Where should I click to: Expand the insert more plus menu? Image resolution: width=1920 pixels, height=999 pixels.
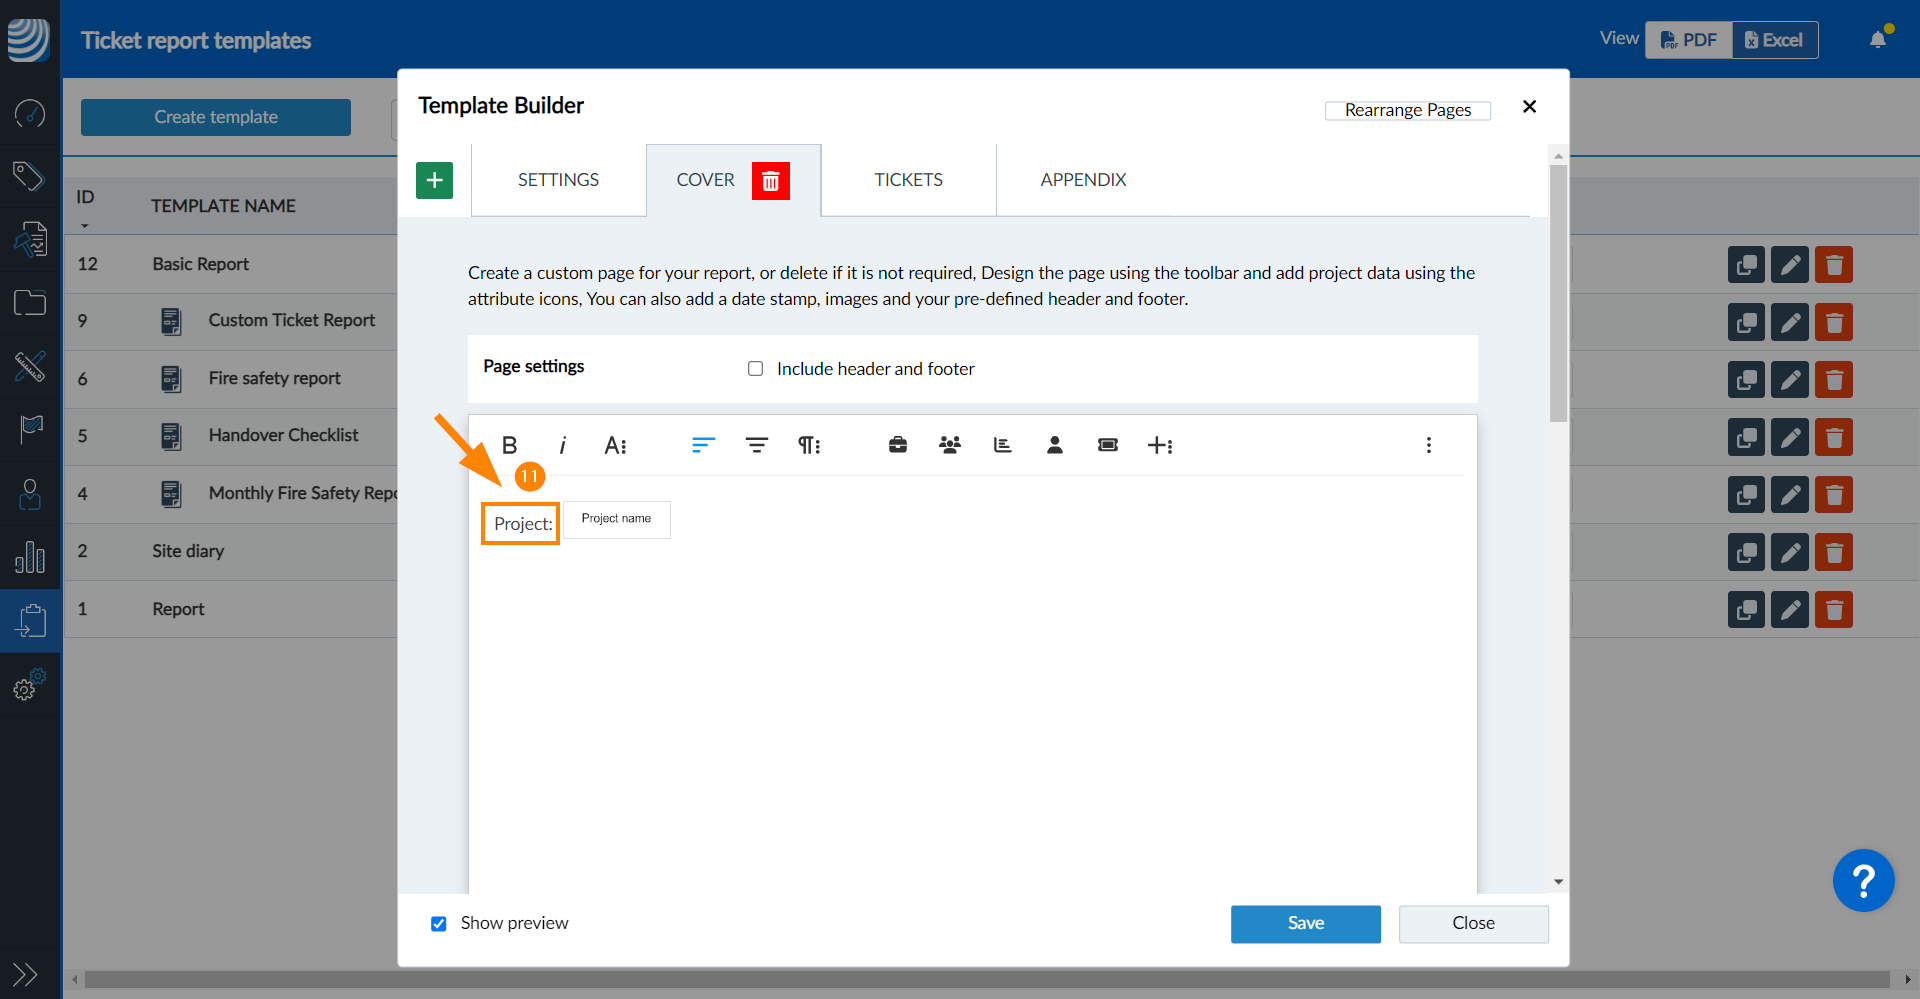coord(1160,445)
